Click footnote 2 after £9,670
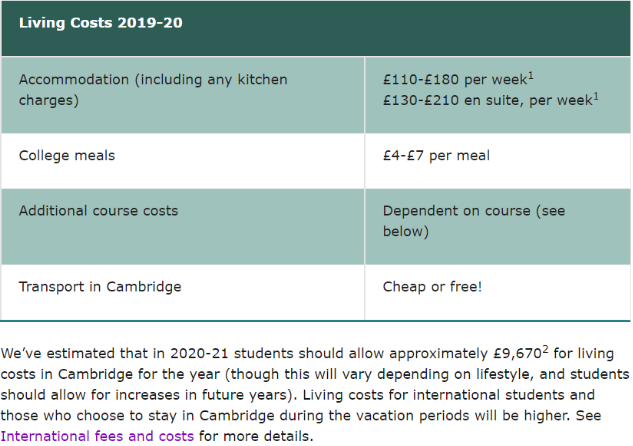633x446 pixels. tap(545, 349)
